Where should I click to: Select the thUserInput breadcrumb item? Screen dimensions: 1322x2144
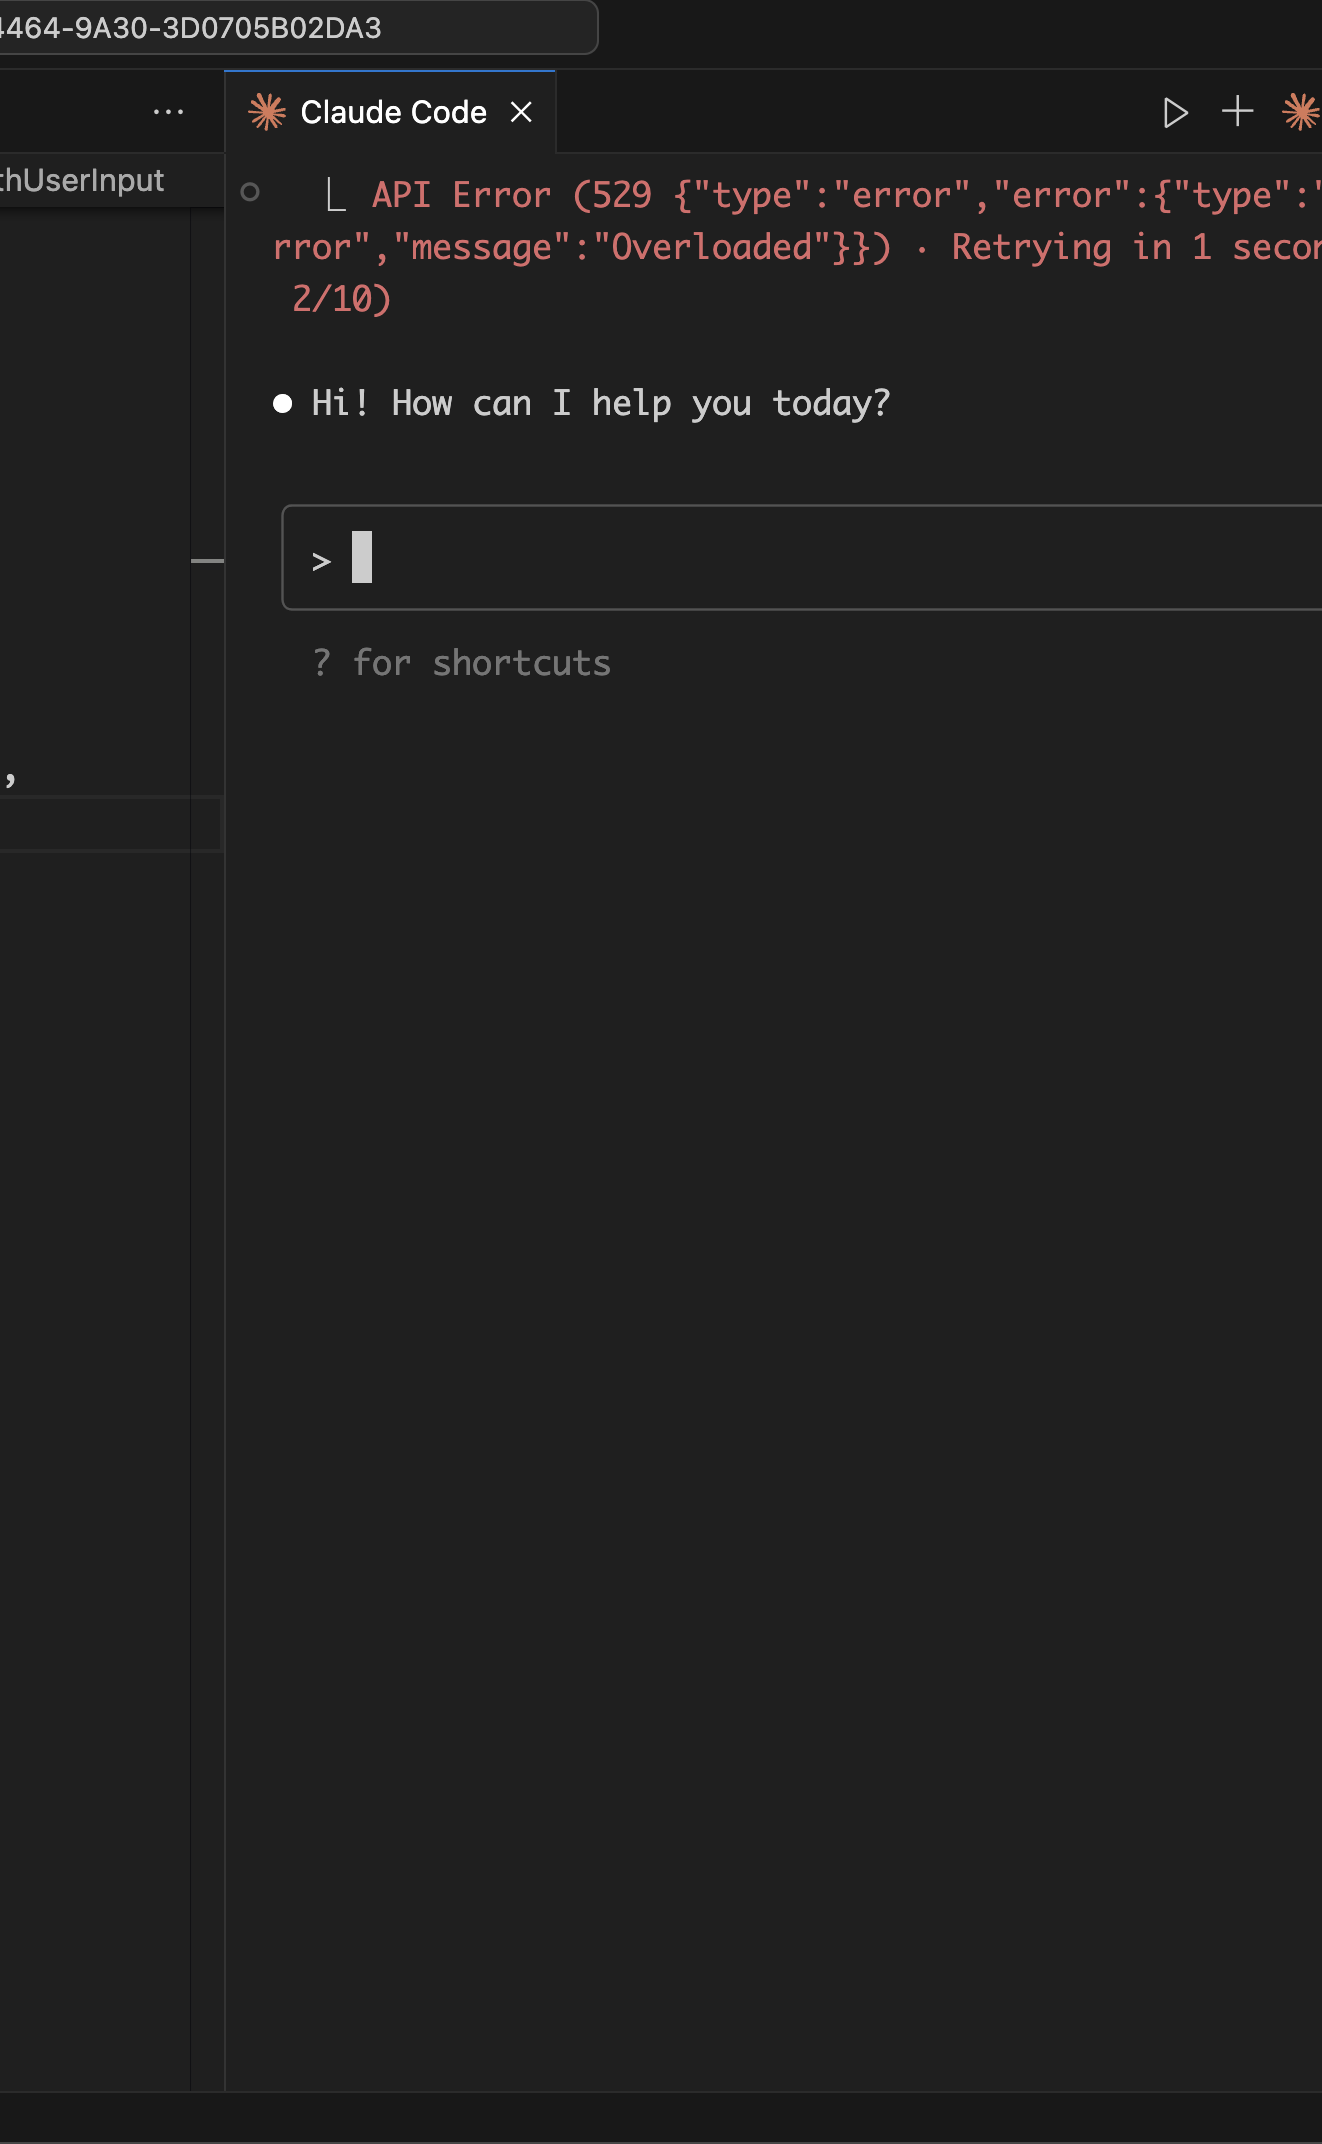click(x=82, y=180)
